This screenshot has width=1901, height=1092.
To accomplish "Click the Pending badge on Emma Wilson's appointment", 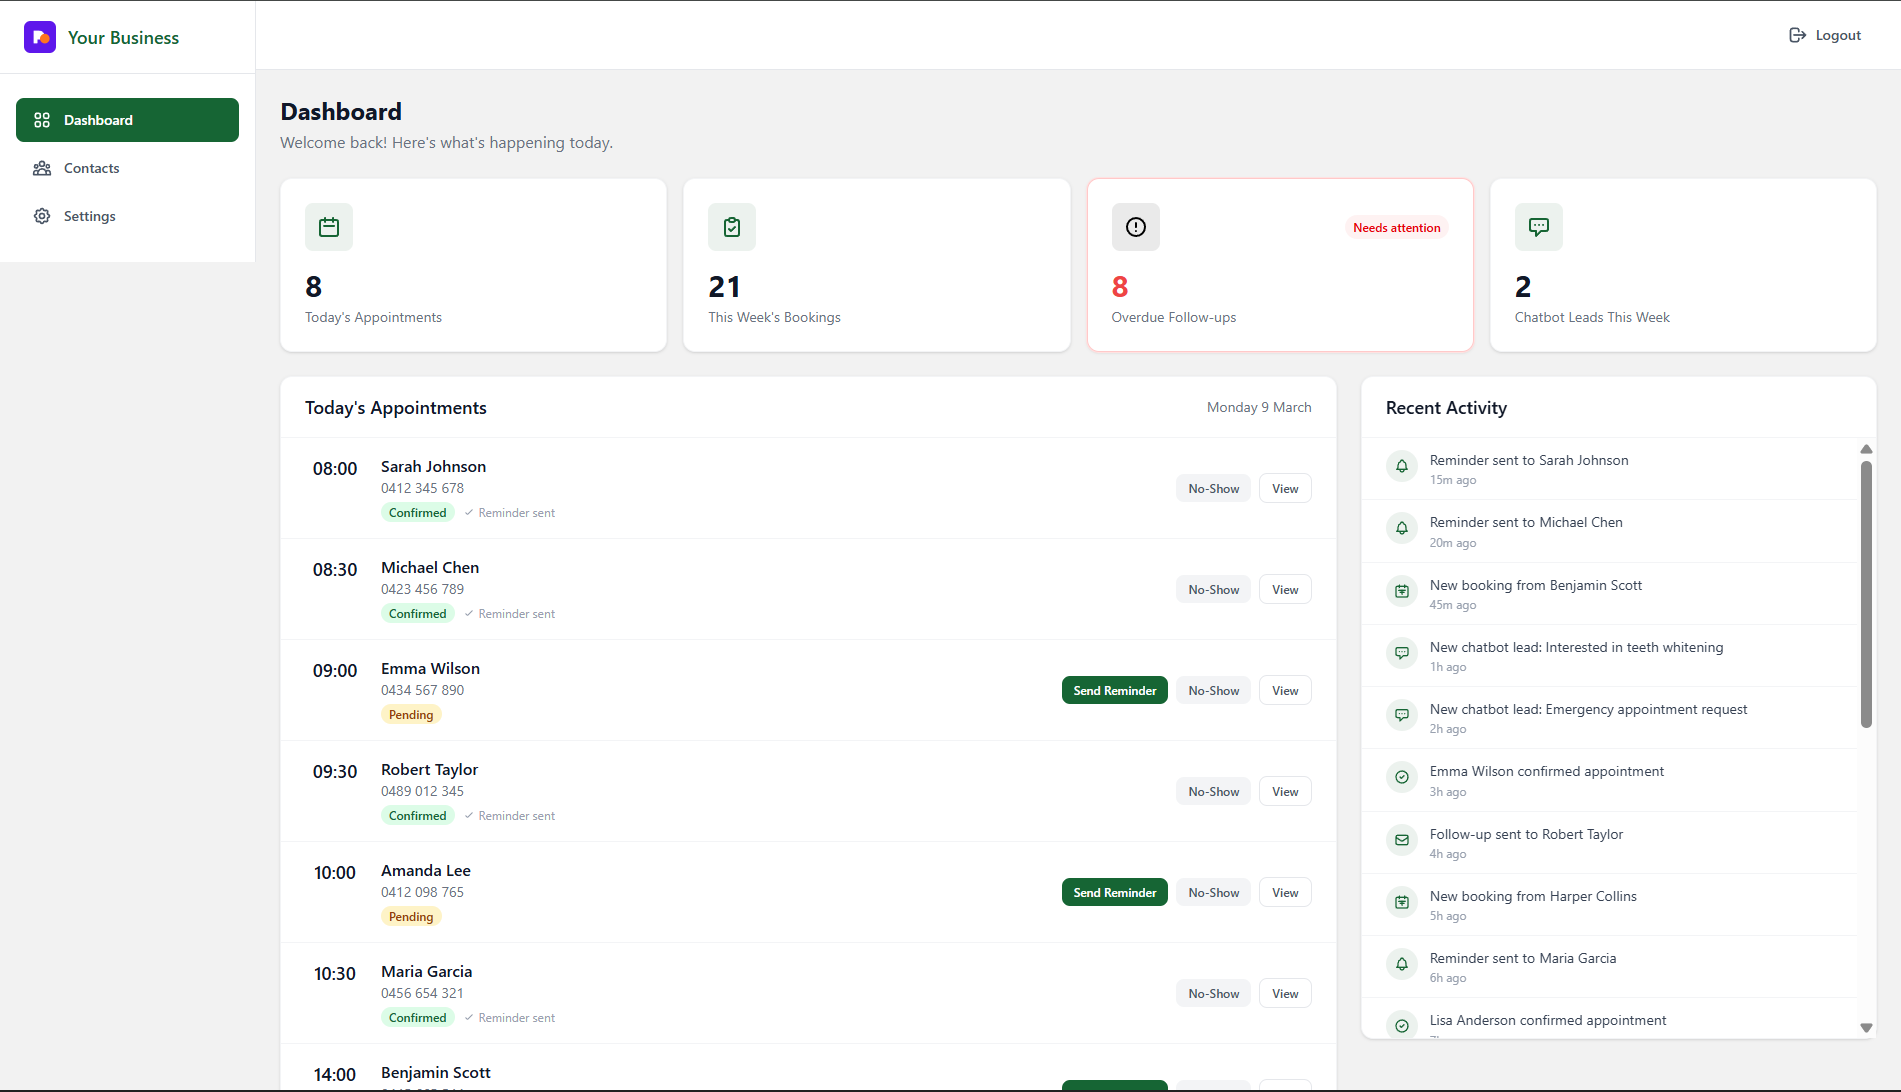I will click(410, 714).
